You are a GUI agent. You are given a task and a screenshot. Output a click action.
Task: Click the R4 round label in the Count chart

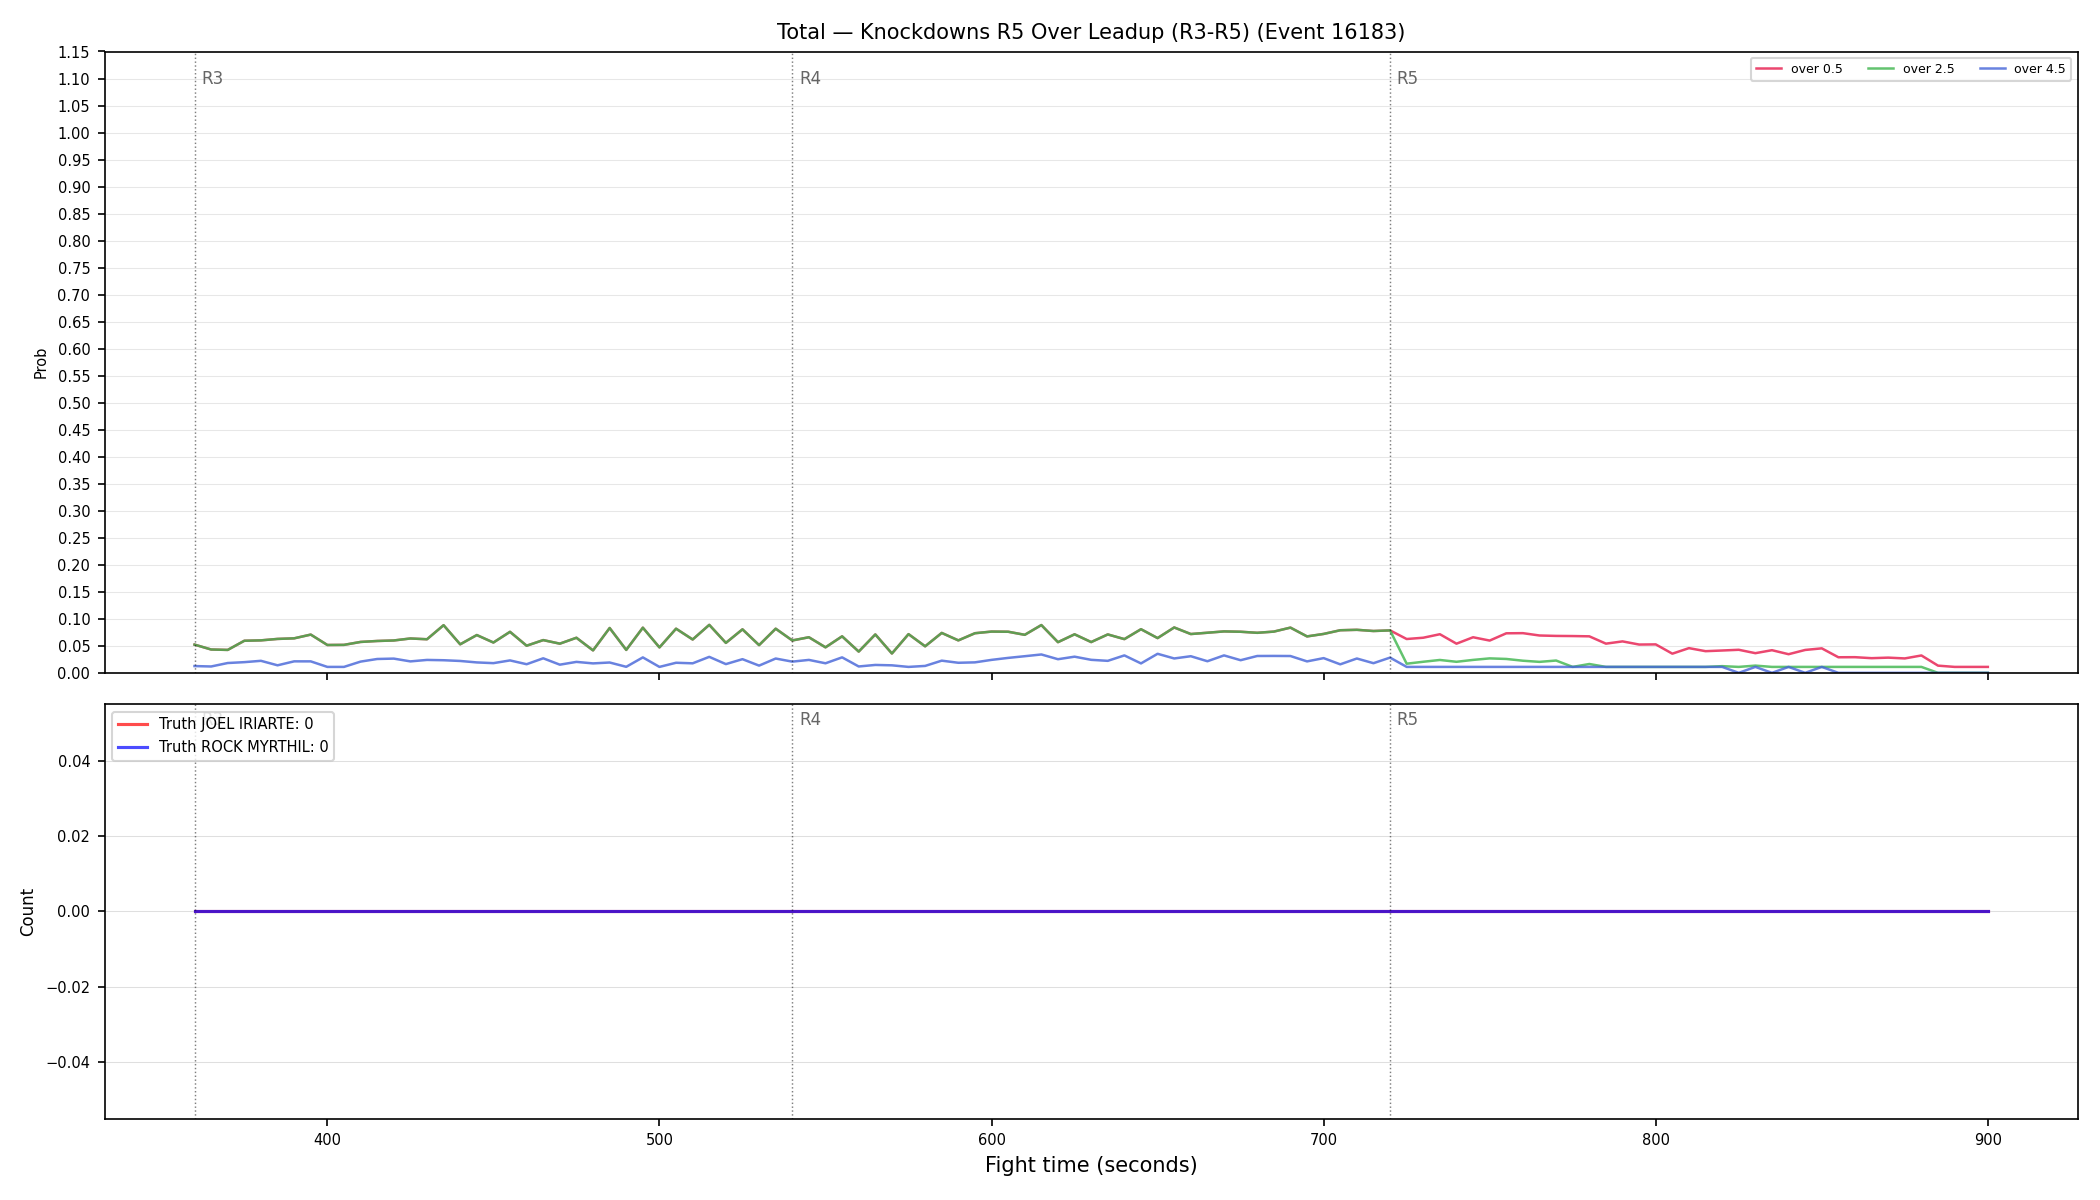point(810,720)
